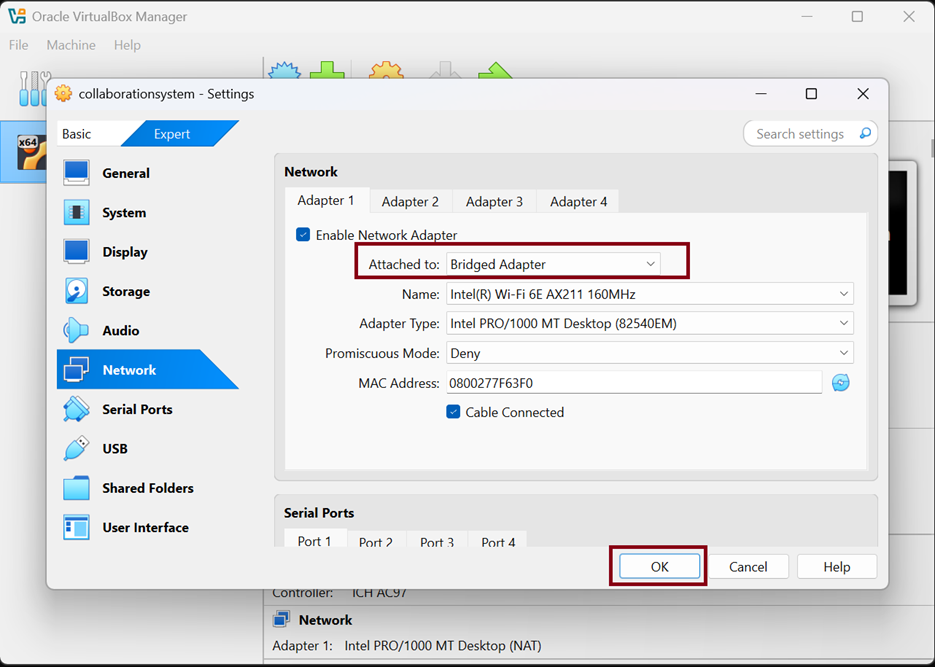Viewport: 935px width, 667px height.
Task: Open the Attached to dropdown
Action: [x=553, y=264]
